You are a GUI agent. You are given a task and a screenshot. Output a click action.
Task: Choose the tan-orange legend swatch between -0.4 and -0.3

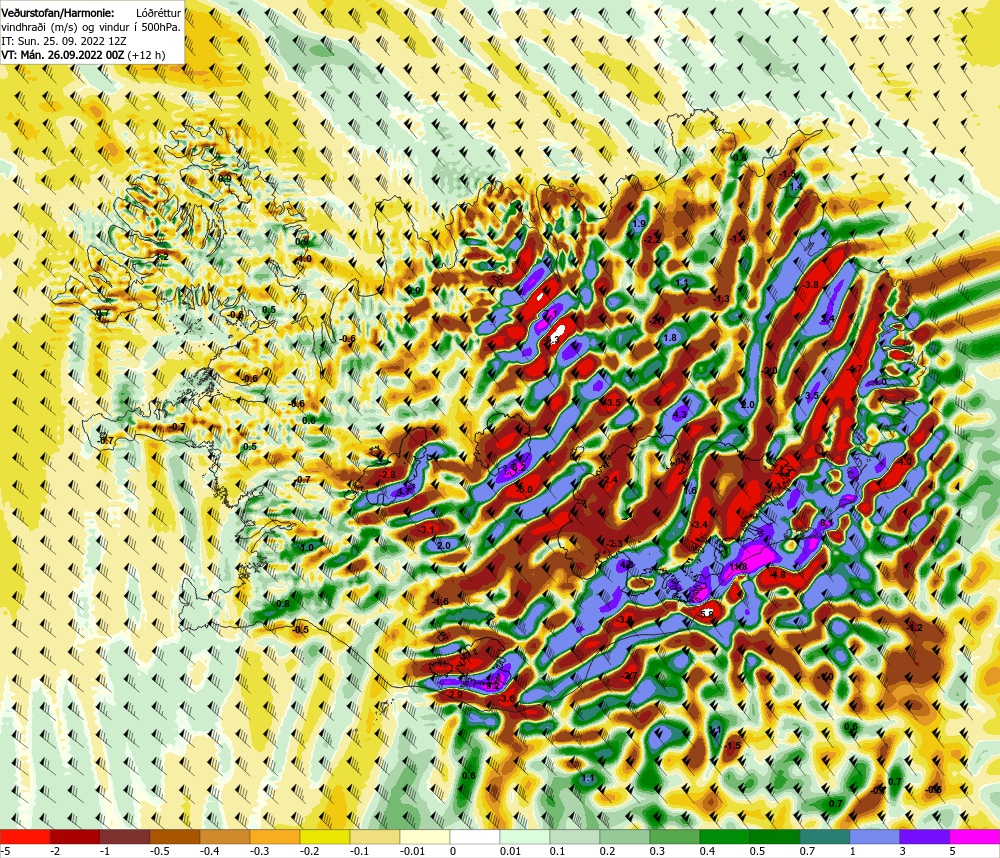click(225, 836)
